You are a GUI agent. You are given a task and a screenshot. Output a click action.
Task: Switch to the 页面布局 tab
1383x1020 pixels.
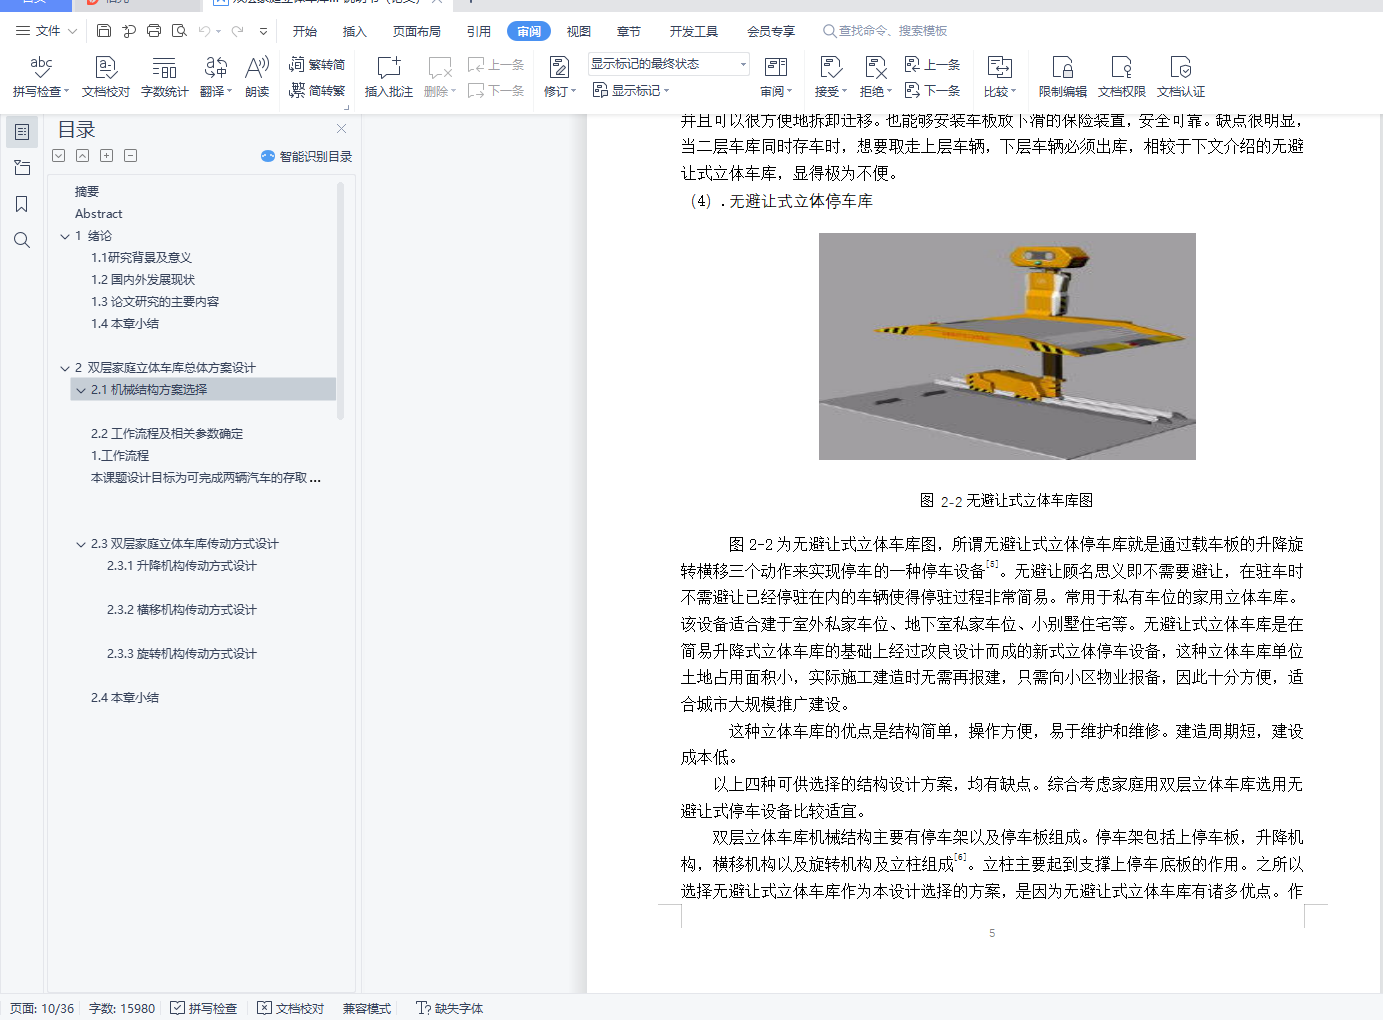(x=417, y=31)
